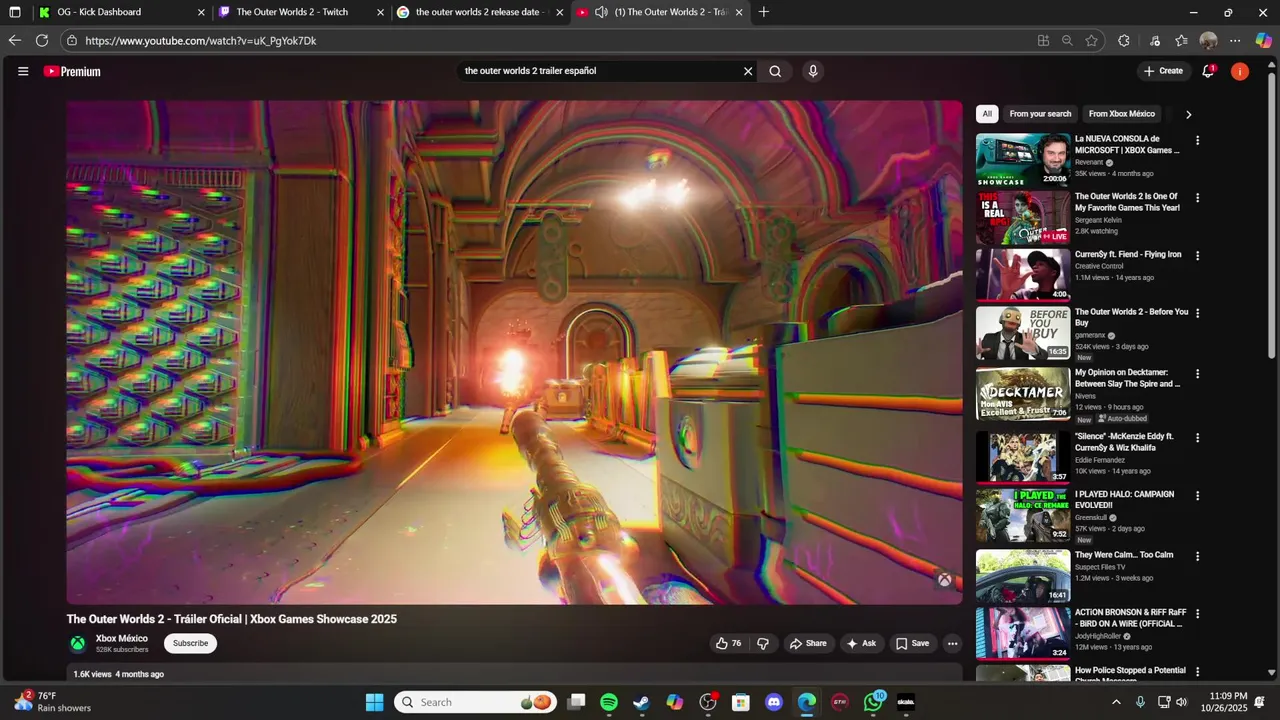Click the Ask button
Viewport: 1280px width, 720px height.
tap(862, 644)
